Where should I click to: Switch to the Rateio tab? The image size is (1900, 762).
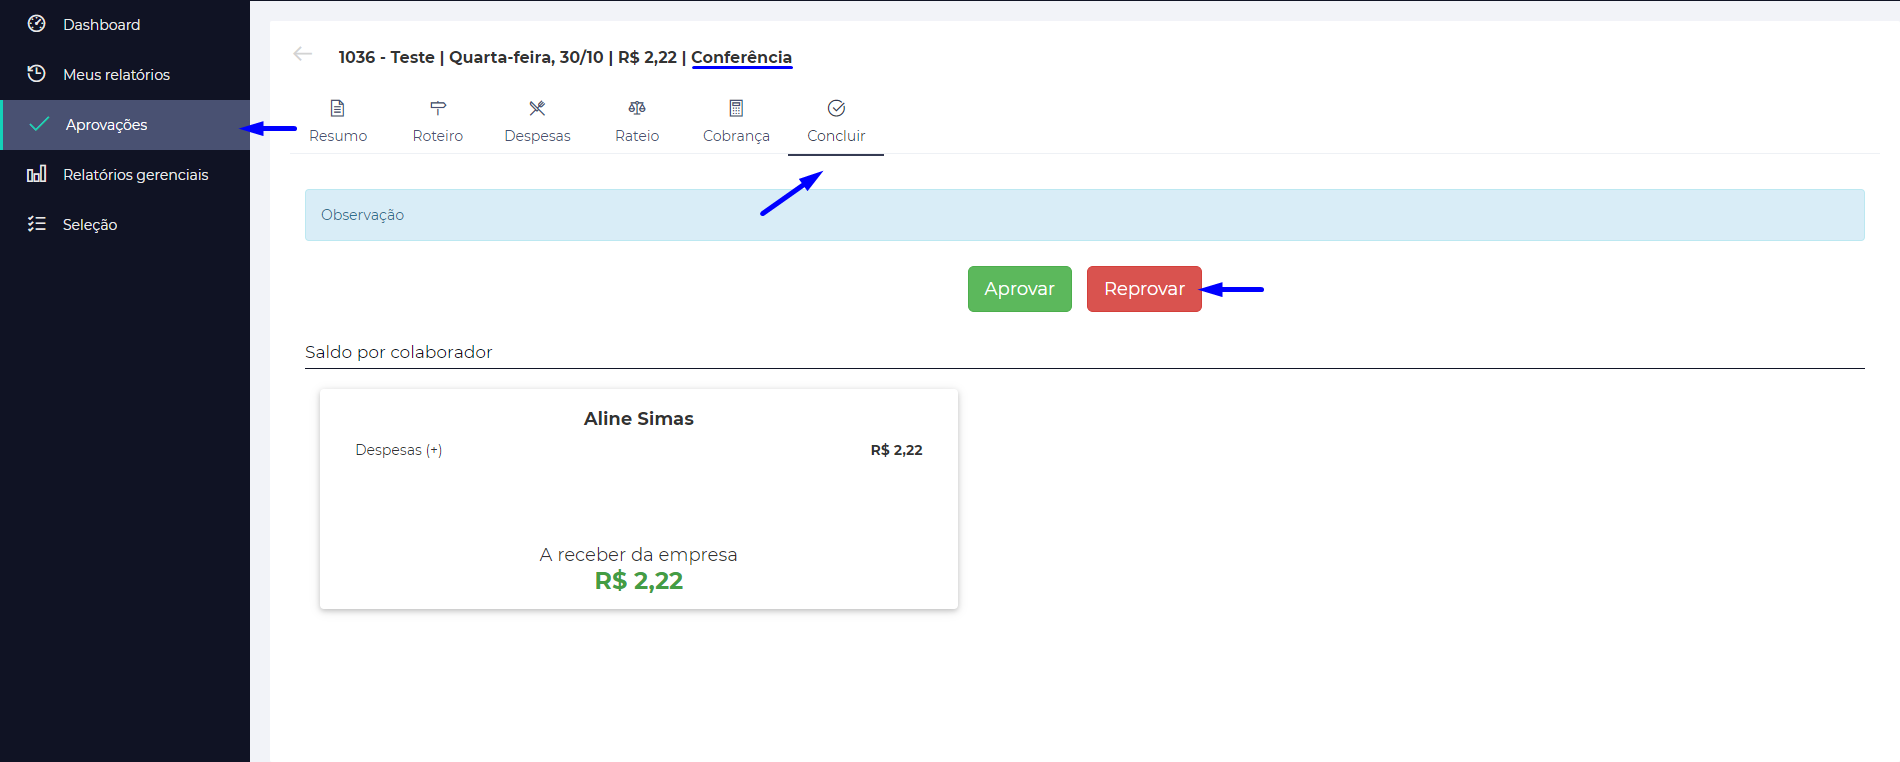637,136
